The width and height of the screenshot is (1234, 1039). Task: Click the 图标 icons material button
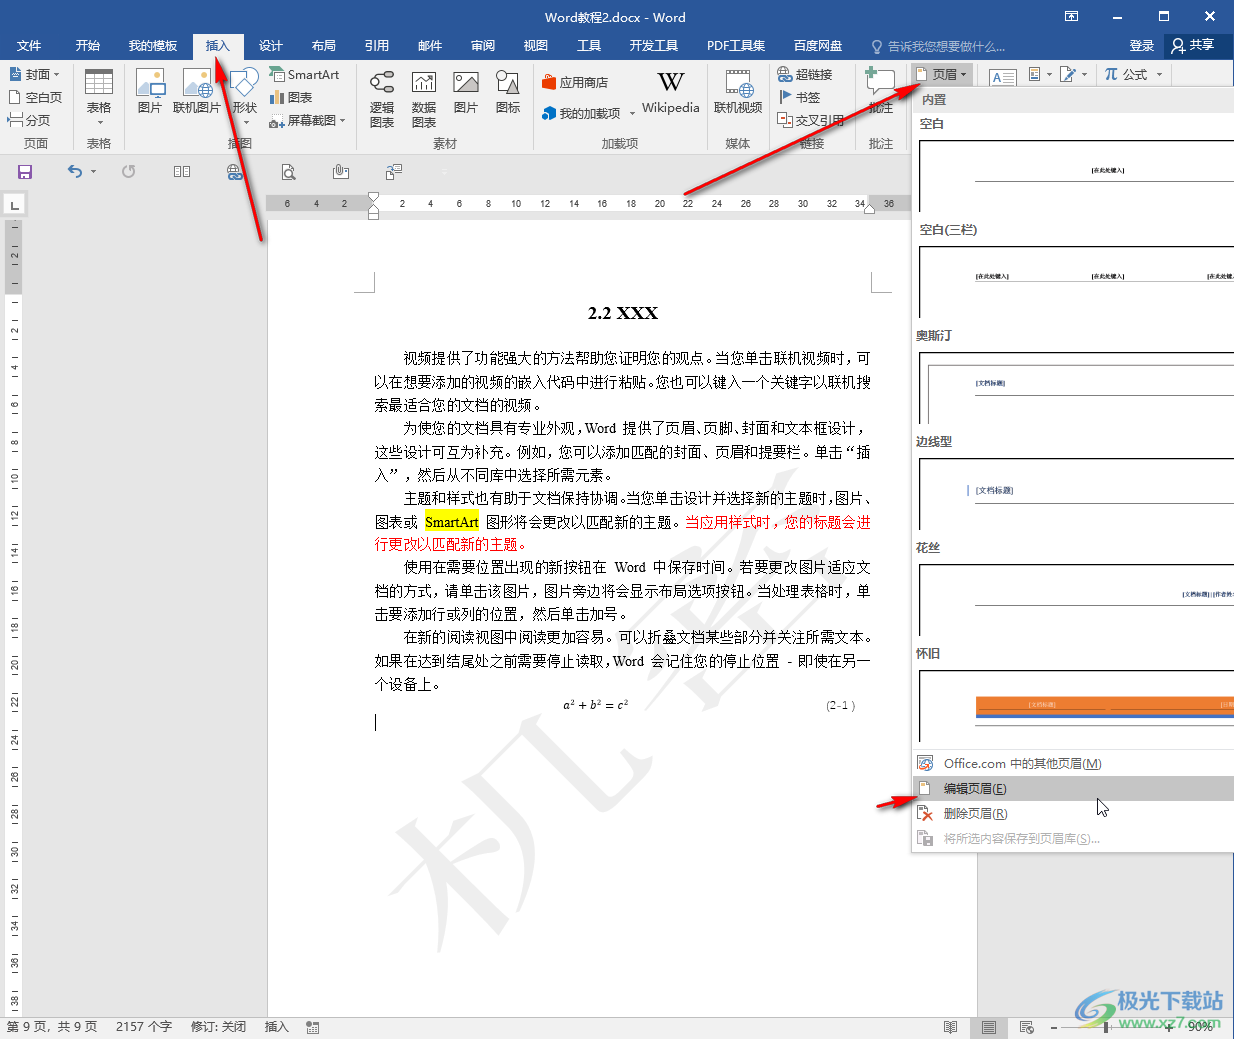coord(508,92)
